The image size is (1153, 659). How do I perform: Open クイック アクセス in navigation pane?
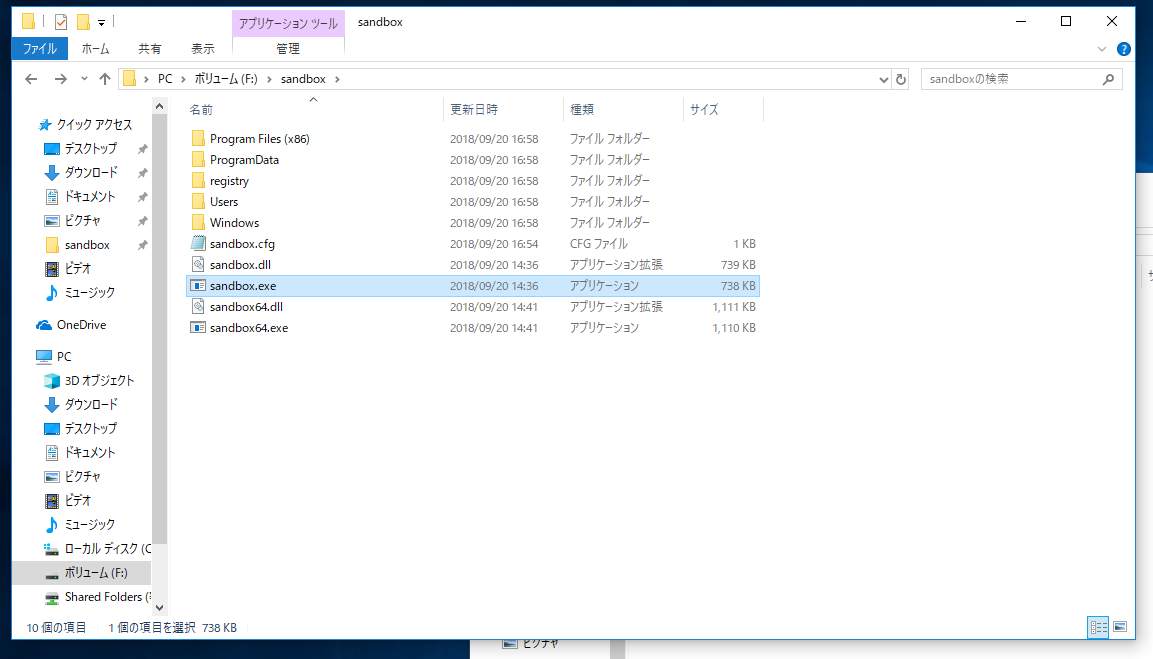(94, 124)
